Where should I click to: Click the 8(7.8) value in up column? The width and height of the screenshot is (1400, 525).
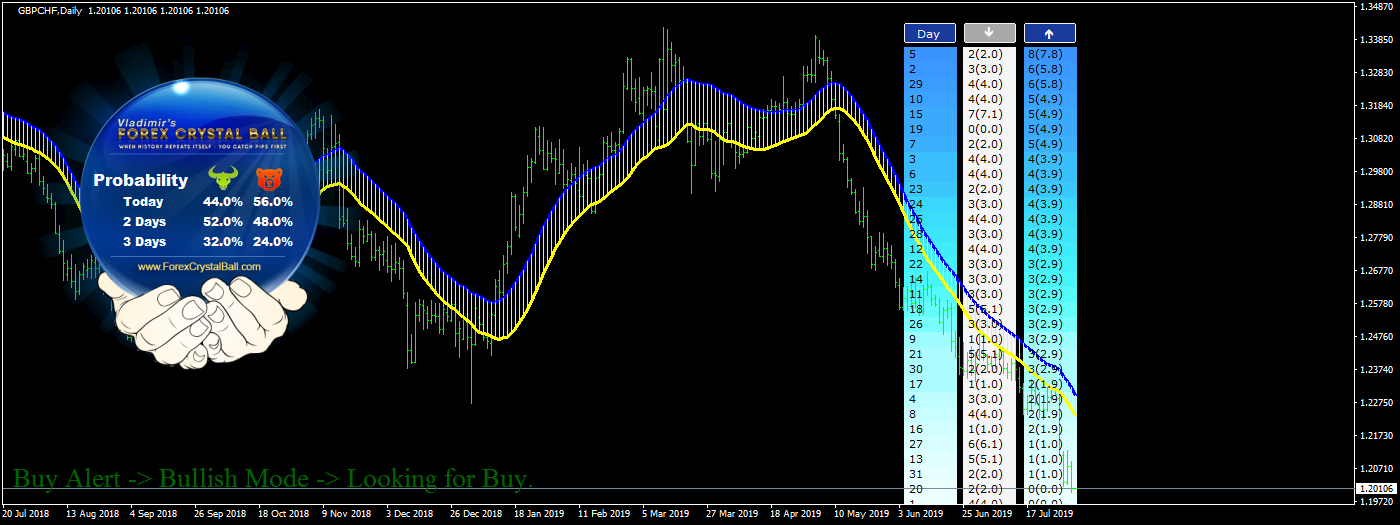click(x=1044, y=54)
